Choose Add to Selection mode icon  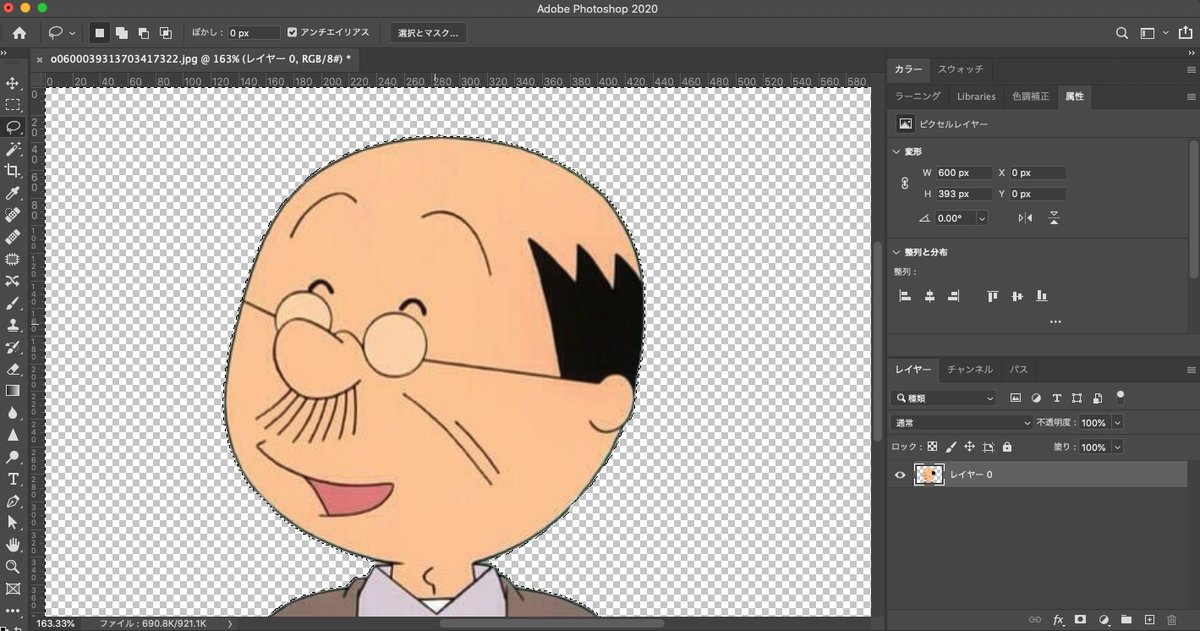pos(121,33)
